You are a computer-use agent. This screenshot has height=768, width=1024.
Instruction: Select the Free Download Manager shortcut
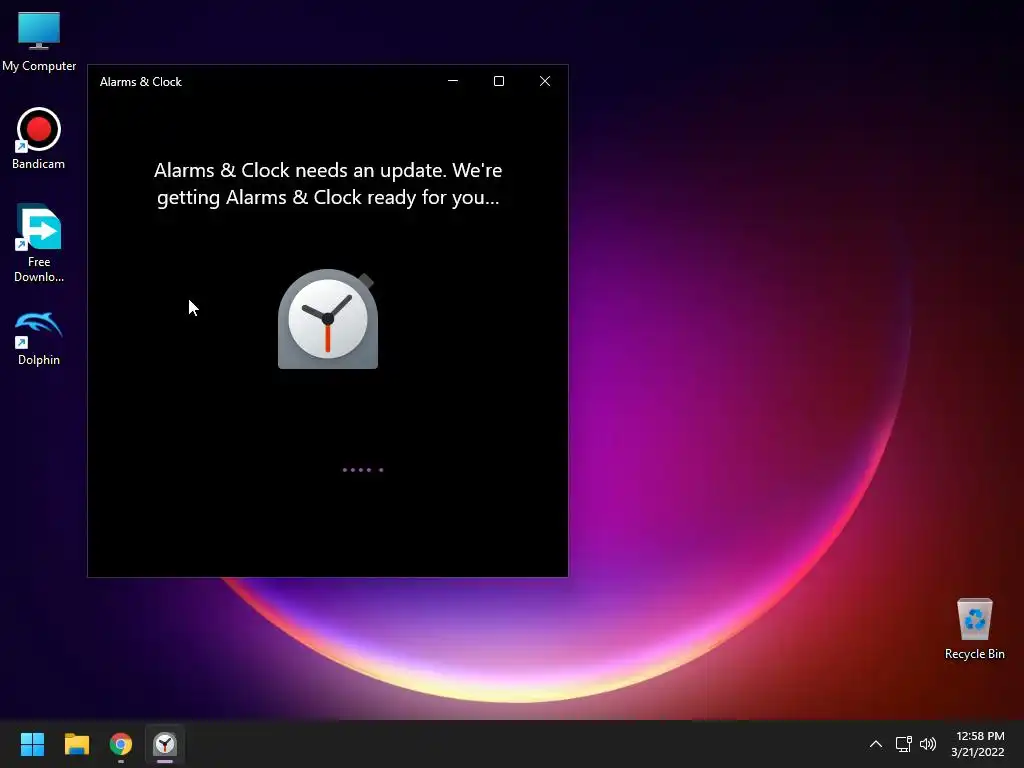[x=39, y=243]
